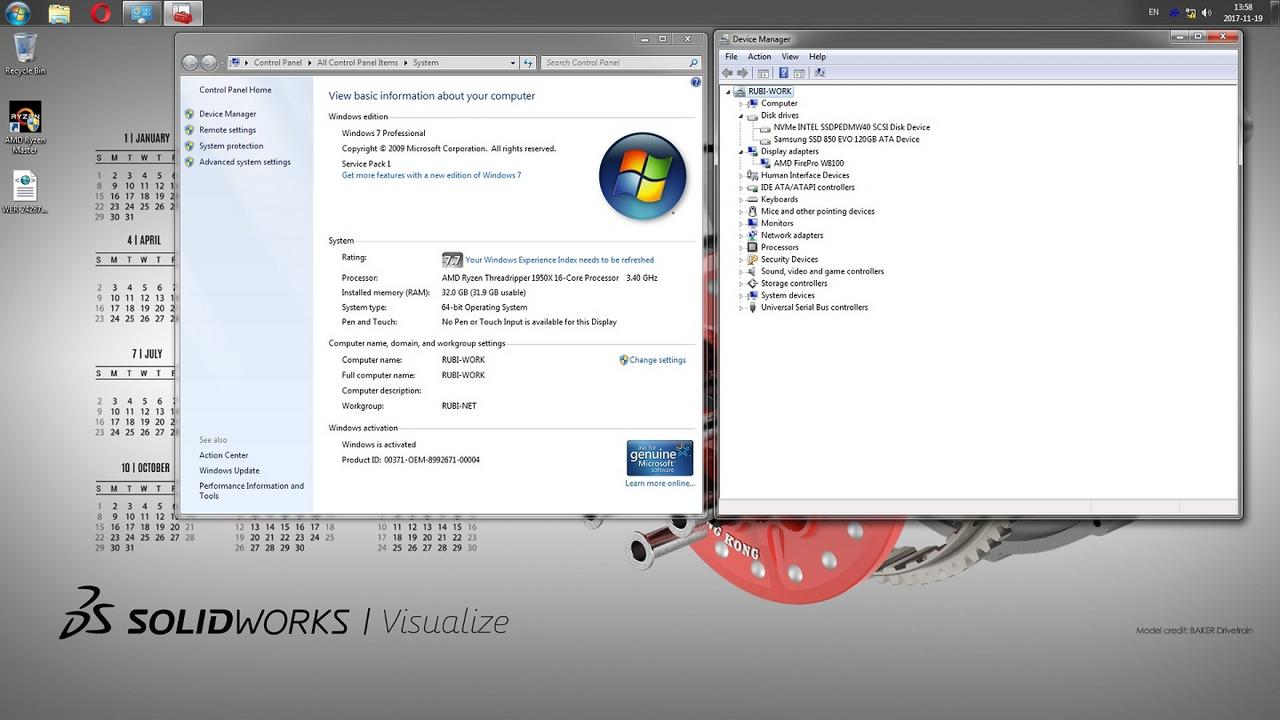Select the AMD FirePro W8100 device

point(808,163)
